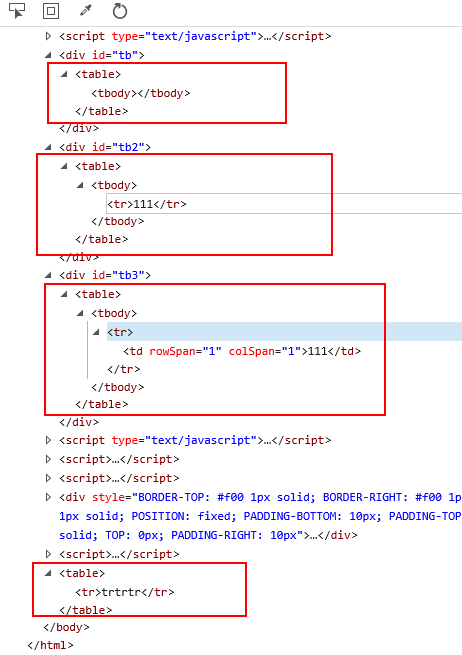Click the id value "tb" attribute
The height and width of the screenshot is (655, 462).
click(125, 55)
